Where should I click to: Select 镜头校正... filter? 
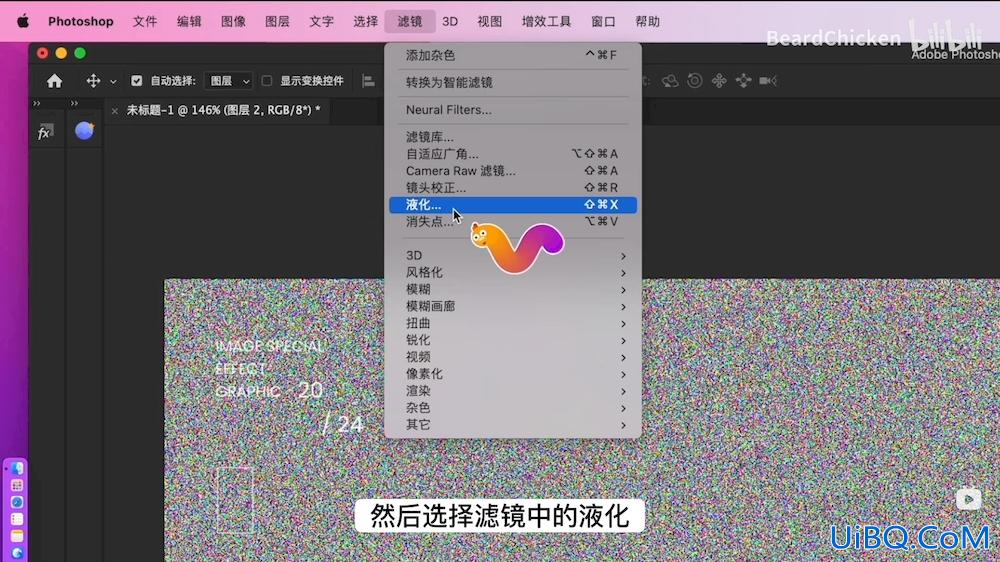[513, 188]
